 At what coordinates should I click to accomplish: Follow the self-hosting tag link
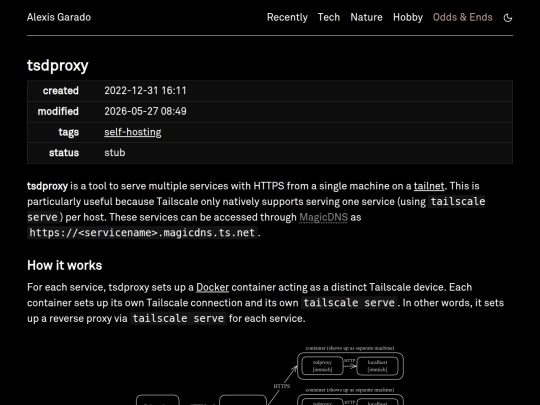pyautogui.click(x=133, y=132)
